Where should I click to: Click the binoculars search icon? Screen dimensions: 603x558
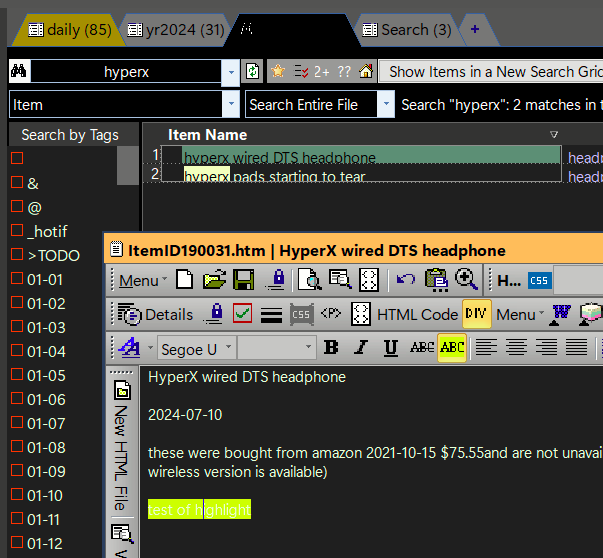pyautogui.click(x=18, y=71)
